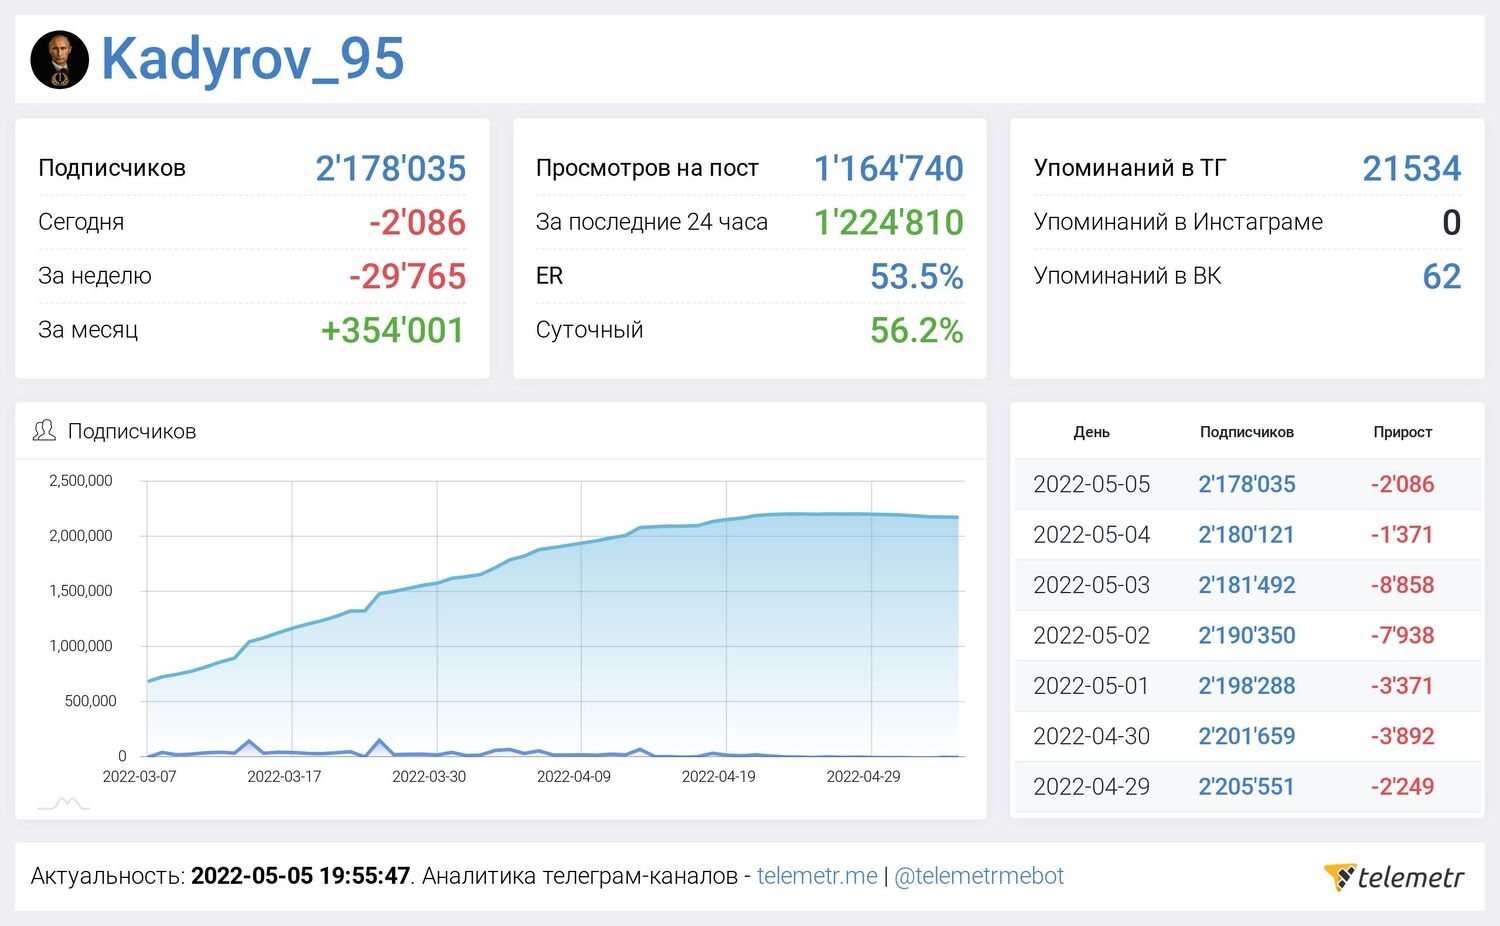Select growth value -8'858

(1403, 585)
